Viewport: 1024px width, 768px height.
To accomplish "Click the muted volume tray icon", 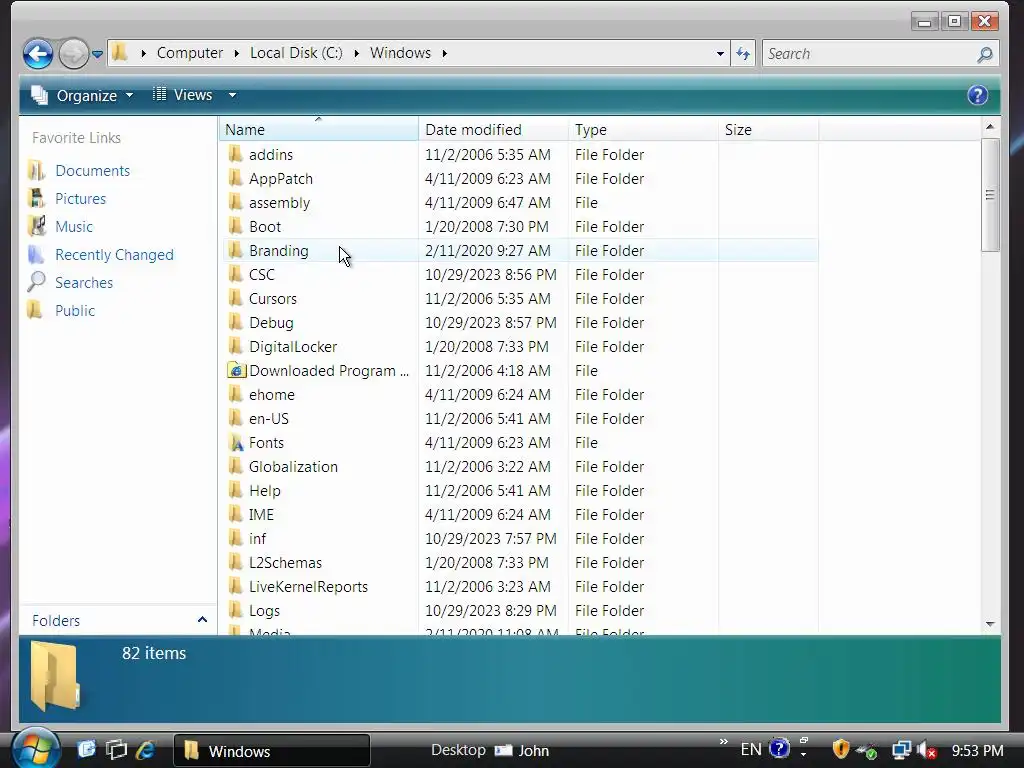I will click(x=926, y=750).
